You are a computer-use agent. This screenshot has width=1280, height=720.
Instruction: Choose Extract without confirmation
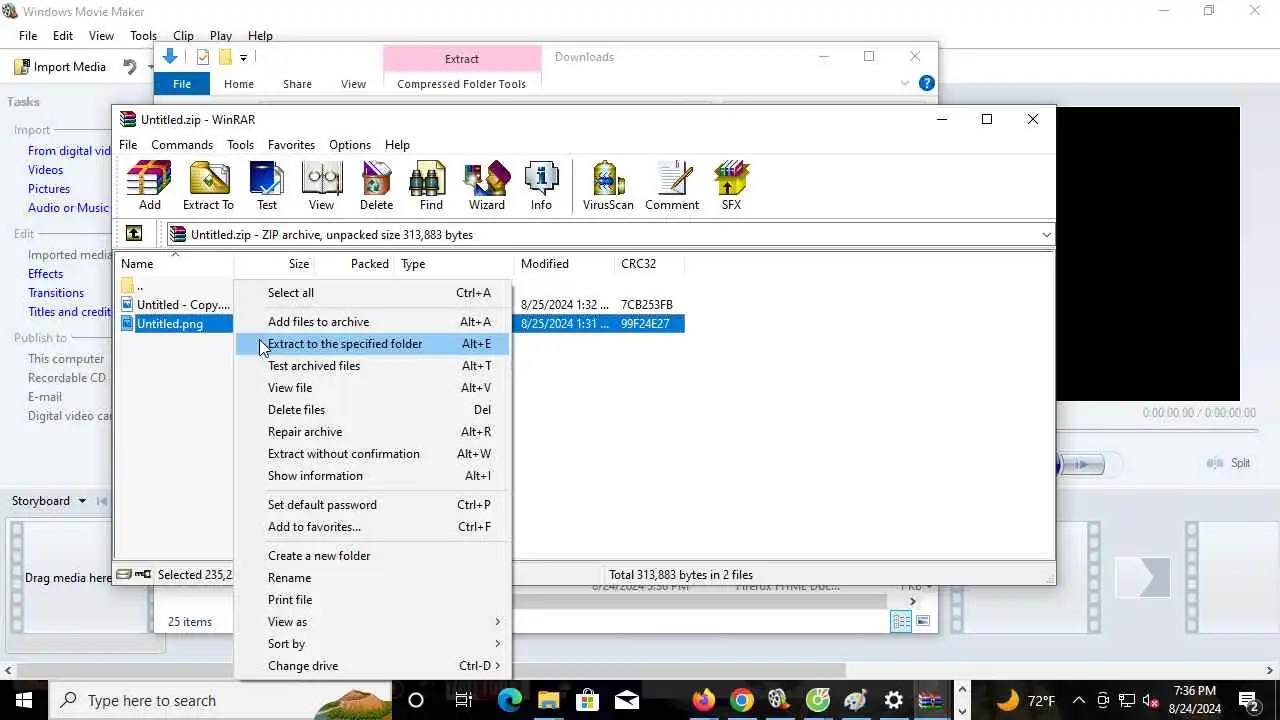372,454
